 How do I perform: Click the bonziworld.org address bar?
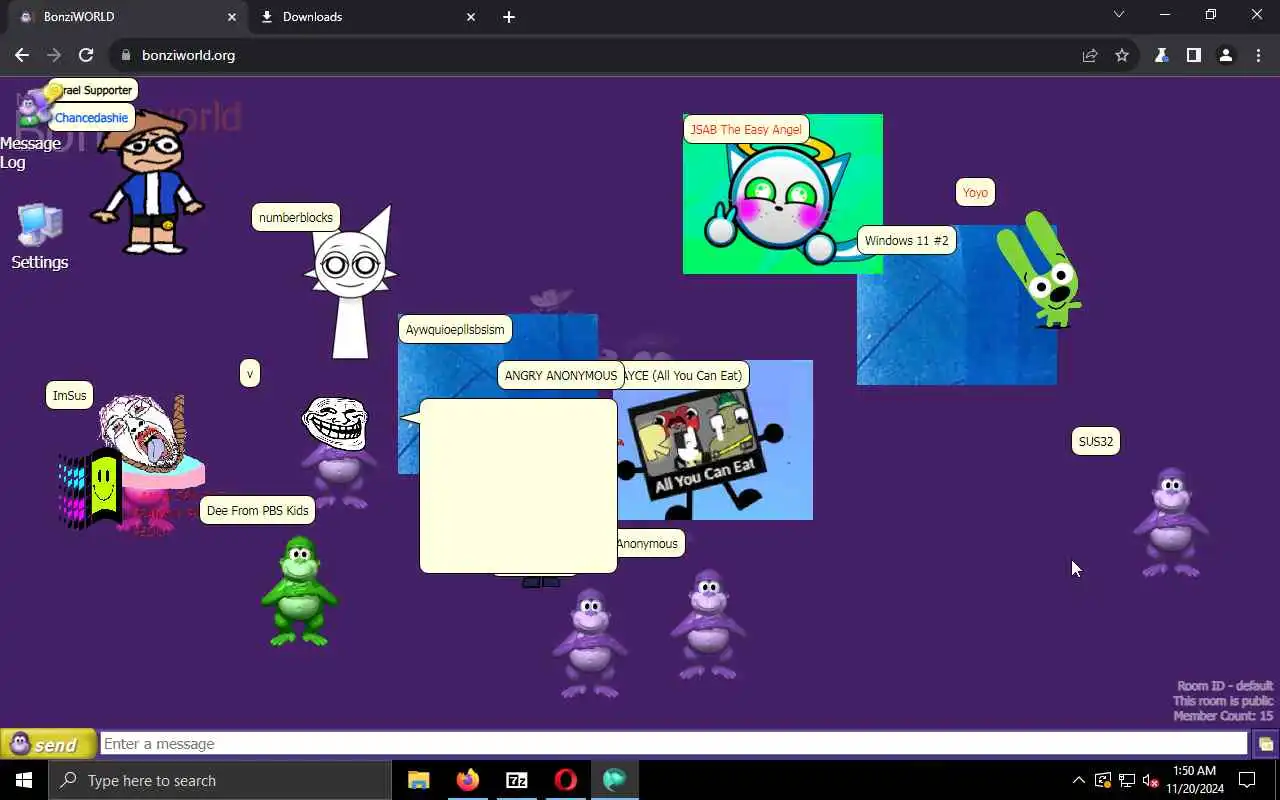pos(600,56)
